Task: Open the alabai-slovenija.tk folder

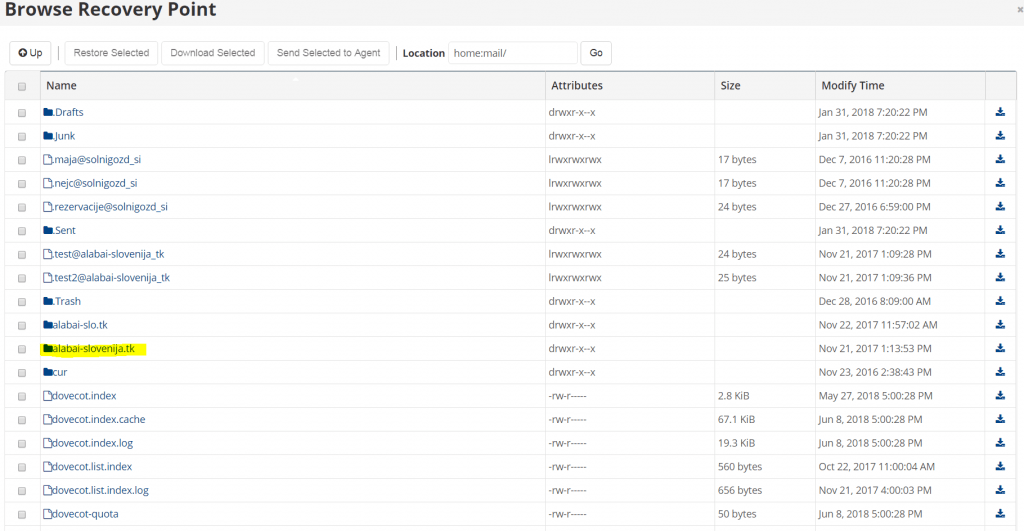Action: tap(89, 348)
